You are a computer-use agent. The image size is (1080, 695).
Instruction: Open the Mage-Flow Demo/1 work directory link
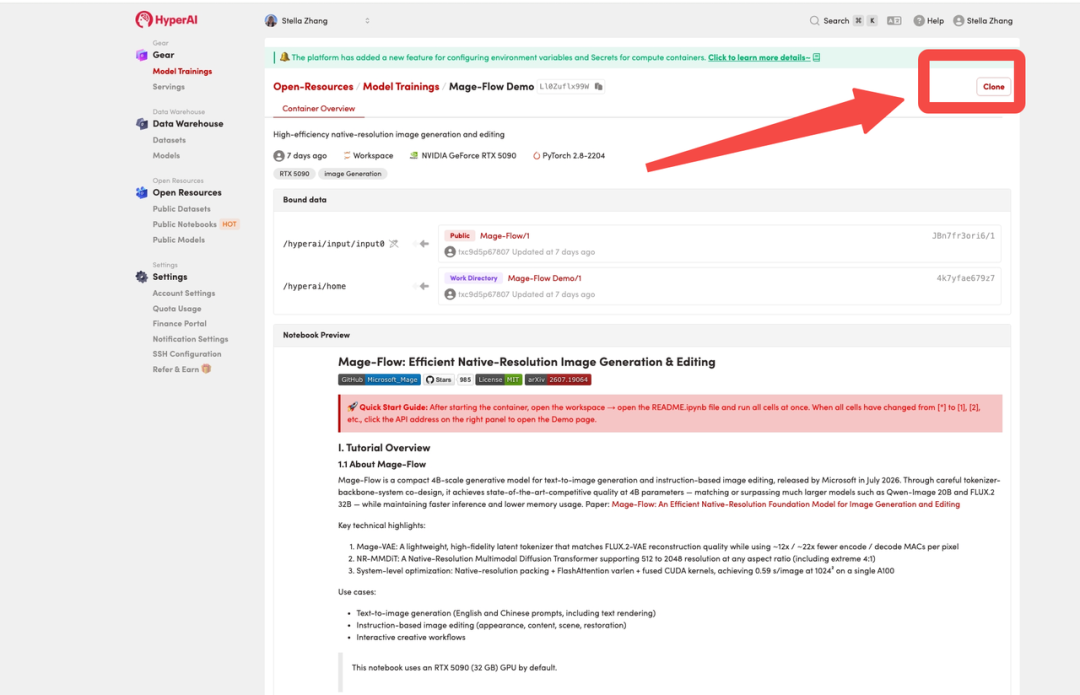(x=544, y=278)
